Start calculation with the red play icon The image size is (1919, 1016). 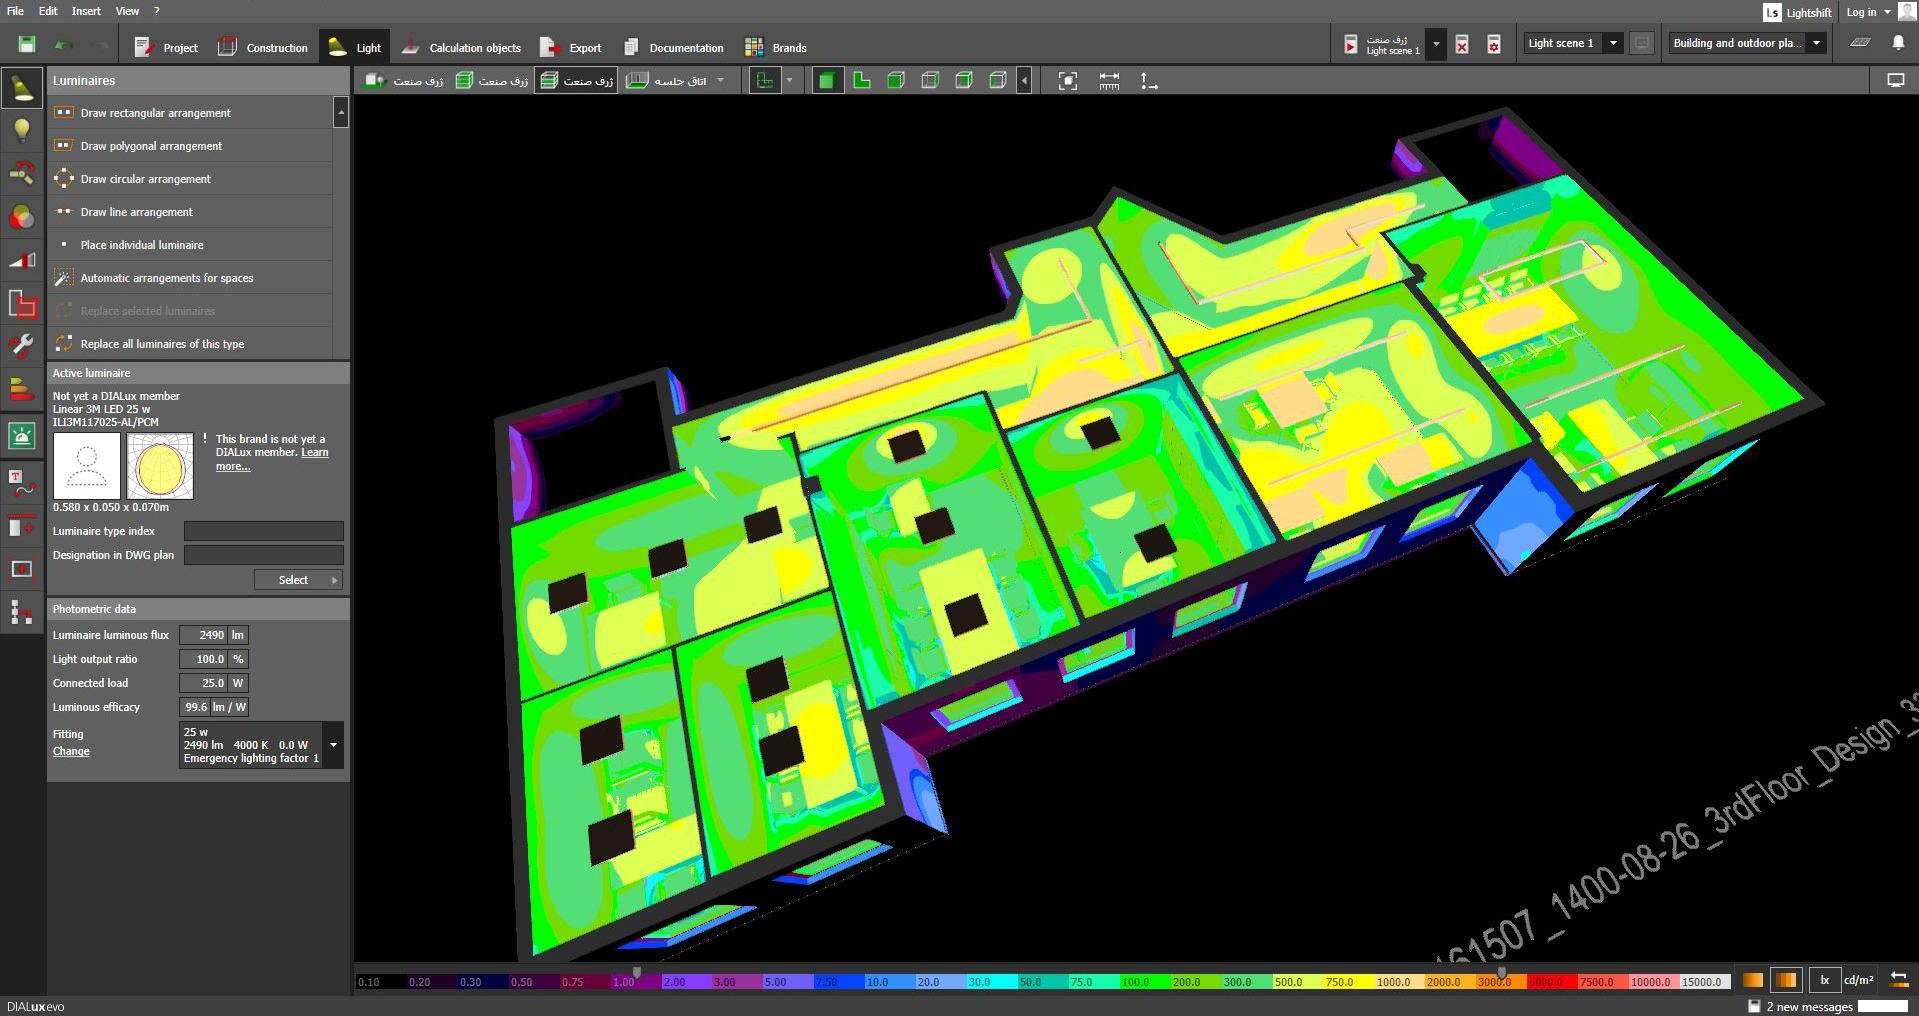coord(1351,45)
